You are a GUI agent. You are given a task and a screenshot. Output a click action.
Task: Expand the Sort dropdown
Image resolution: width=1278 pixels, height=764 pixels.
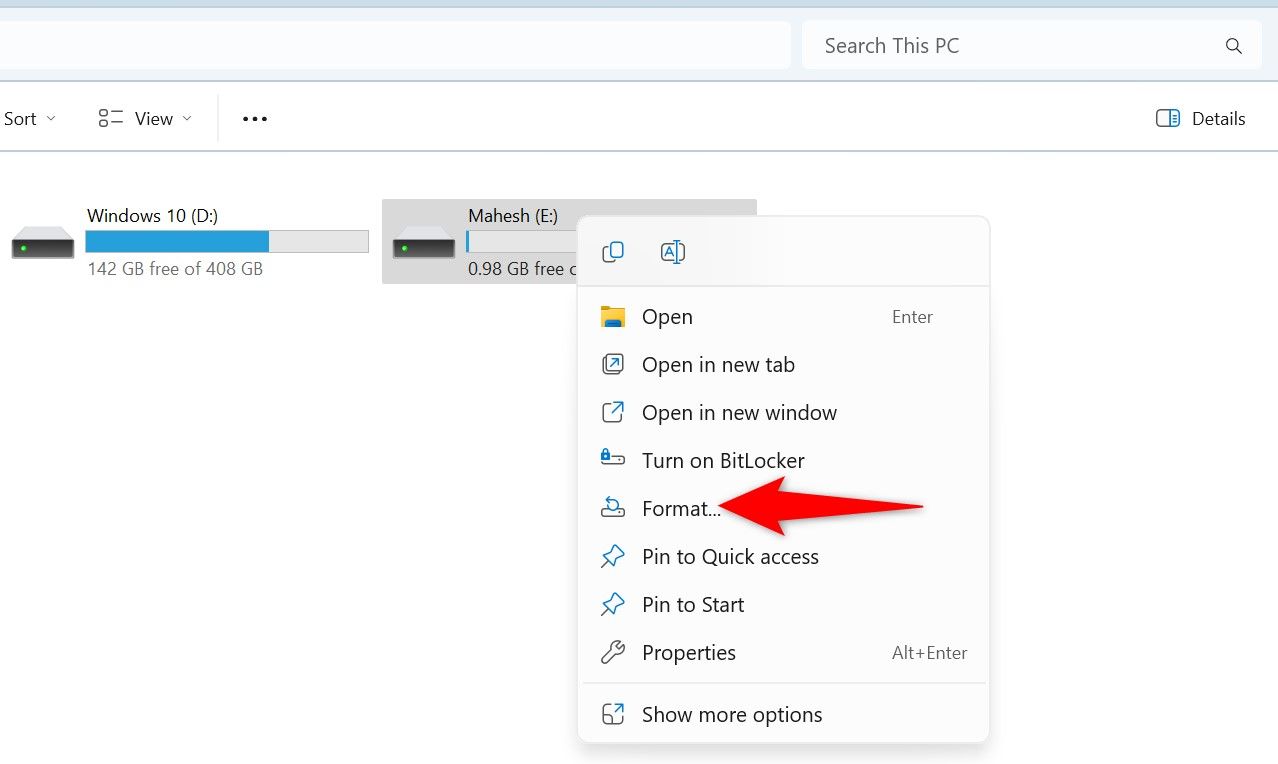point(30,119)
